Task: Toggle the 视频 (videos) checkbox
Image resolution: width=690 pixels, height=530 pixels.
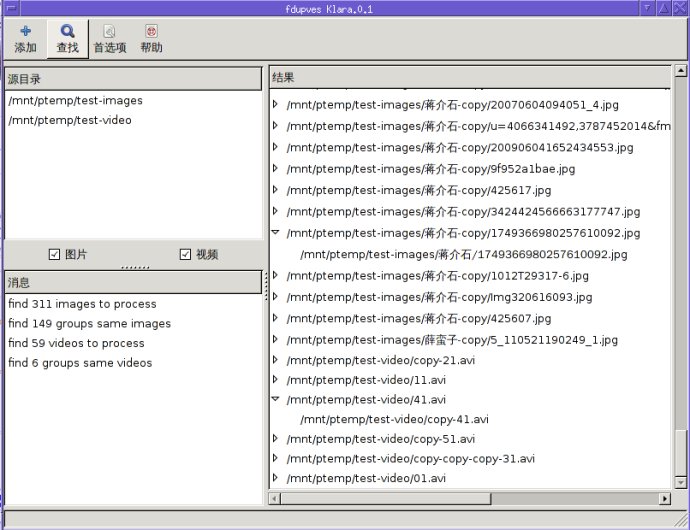Action: pos(185,254)
